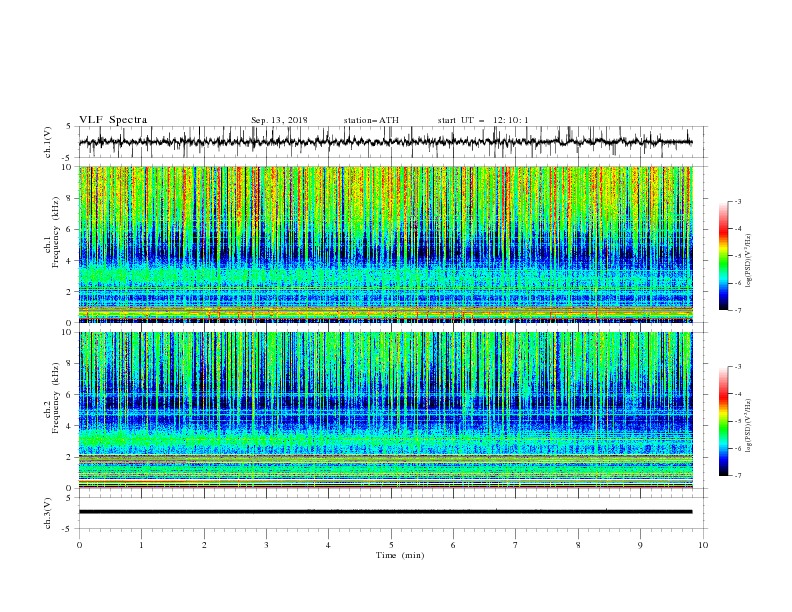Image resolution: width=792 pixels, height=612 pixels.
Task: Click the "station=ATH" header text
Action: pos(371,120)
